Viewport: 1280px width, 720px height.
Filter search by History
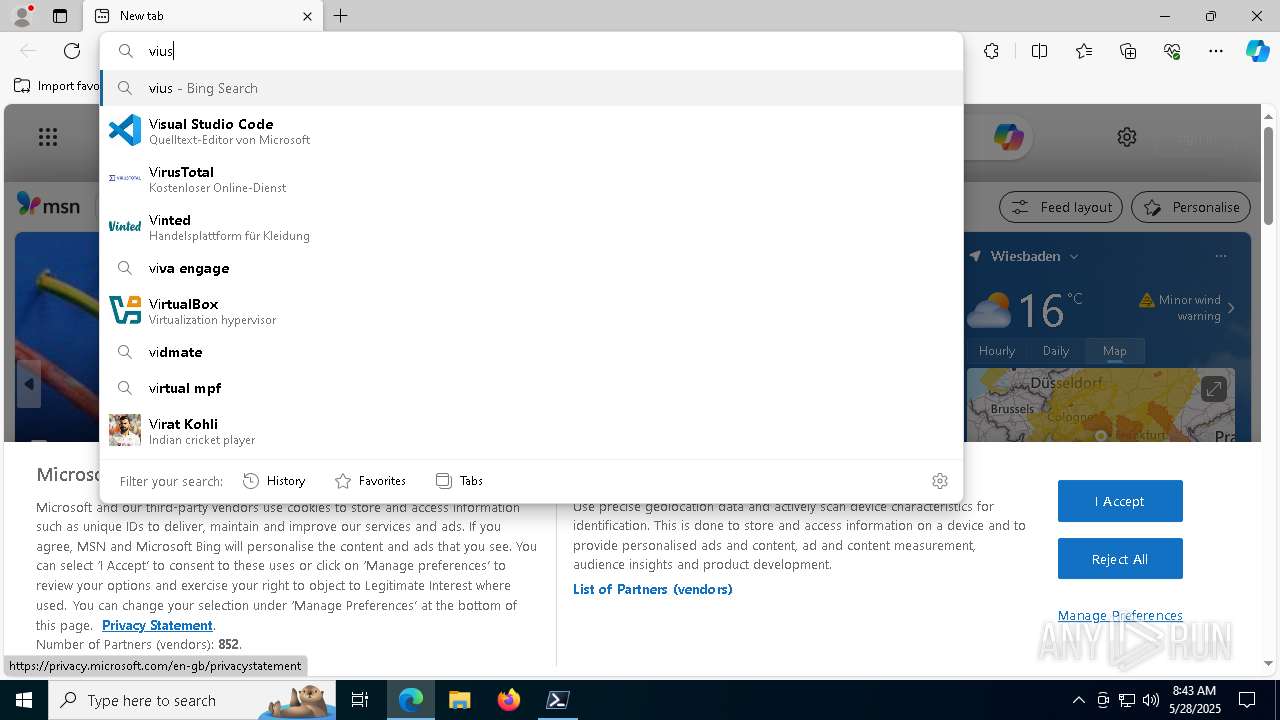(274, 481)
